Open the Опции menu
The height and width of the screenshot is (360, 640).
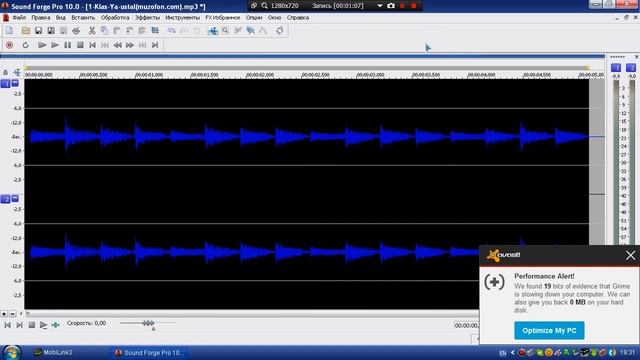(254, 18)
